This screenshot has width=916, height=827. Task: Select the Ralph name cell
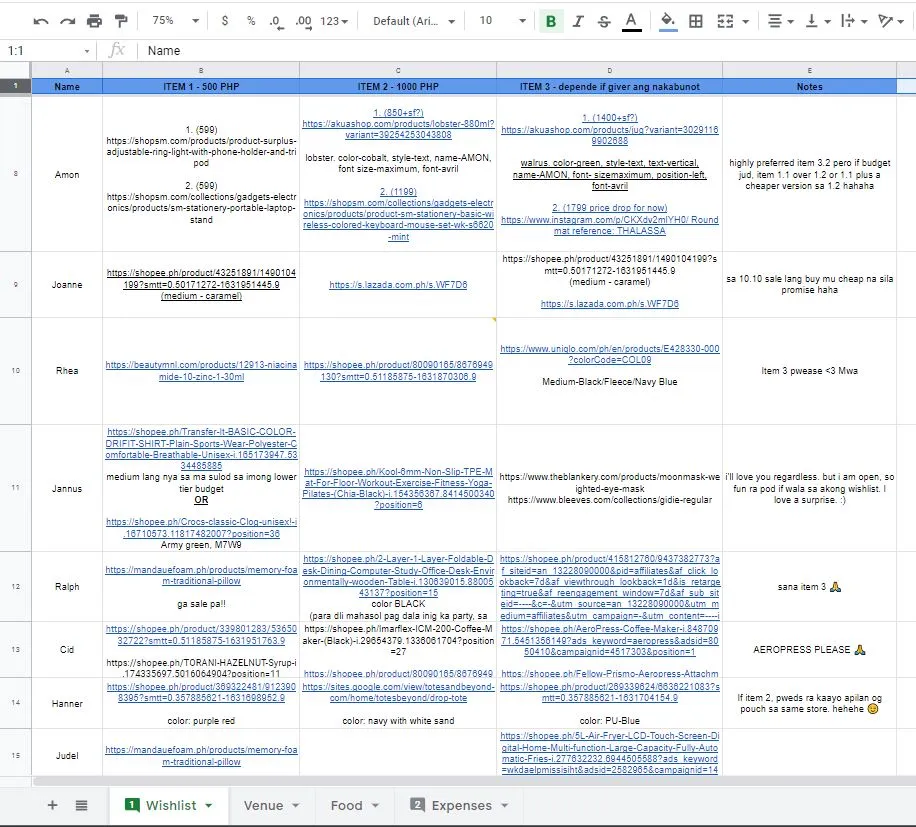tap(67, 586)
